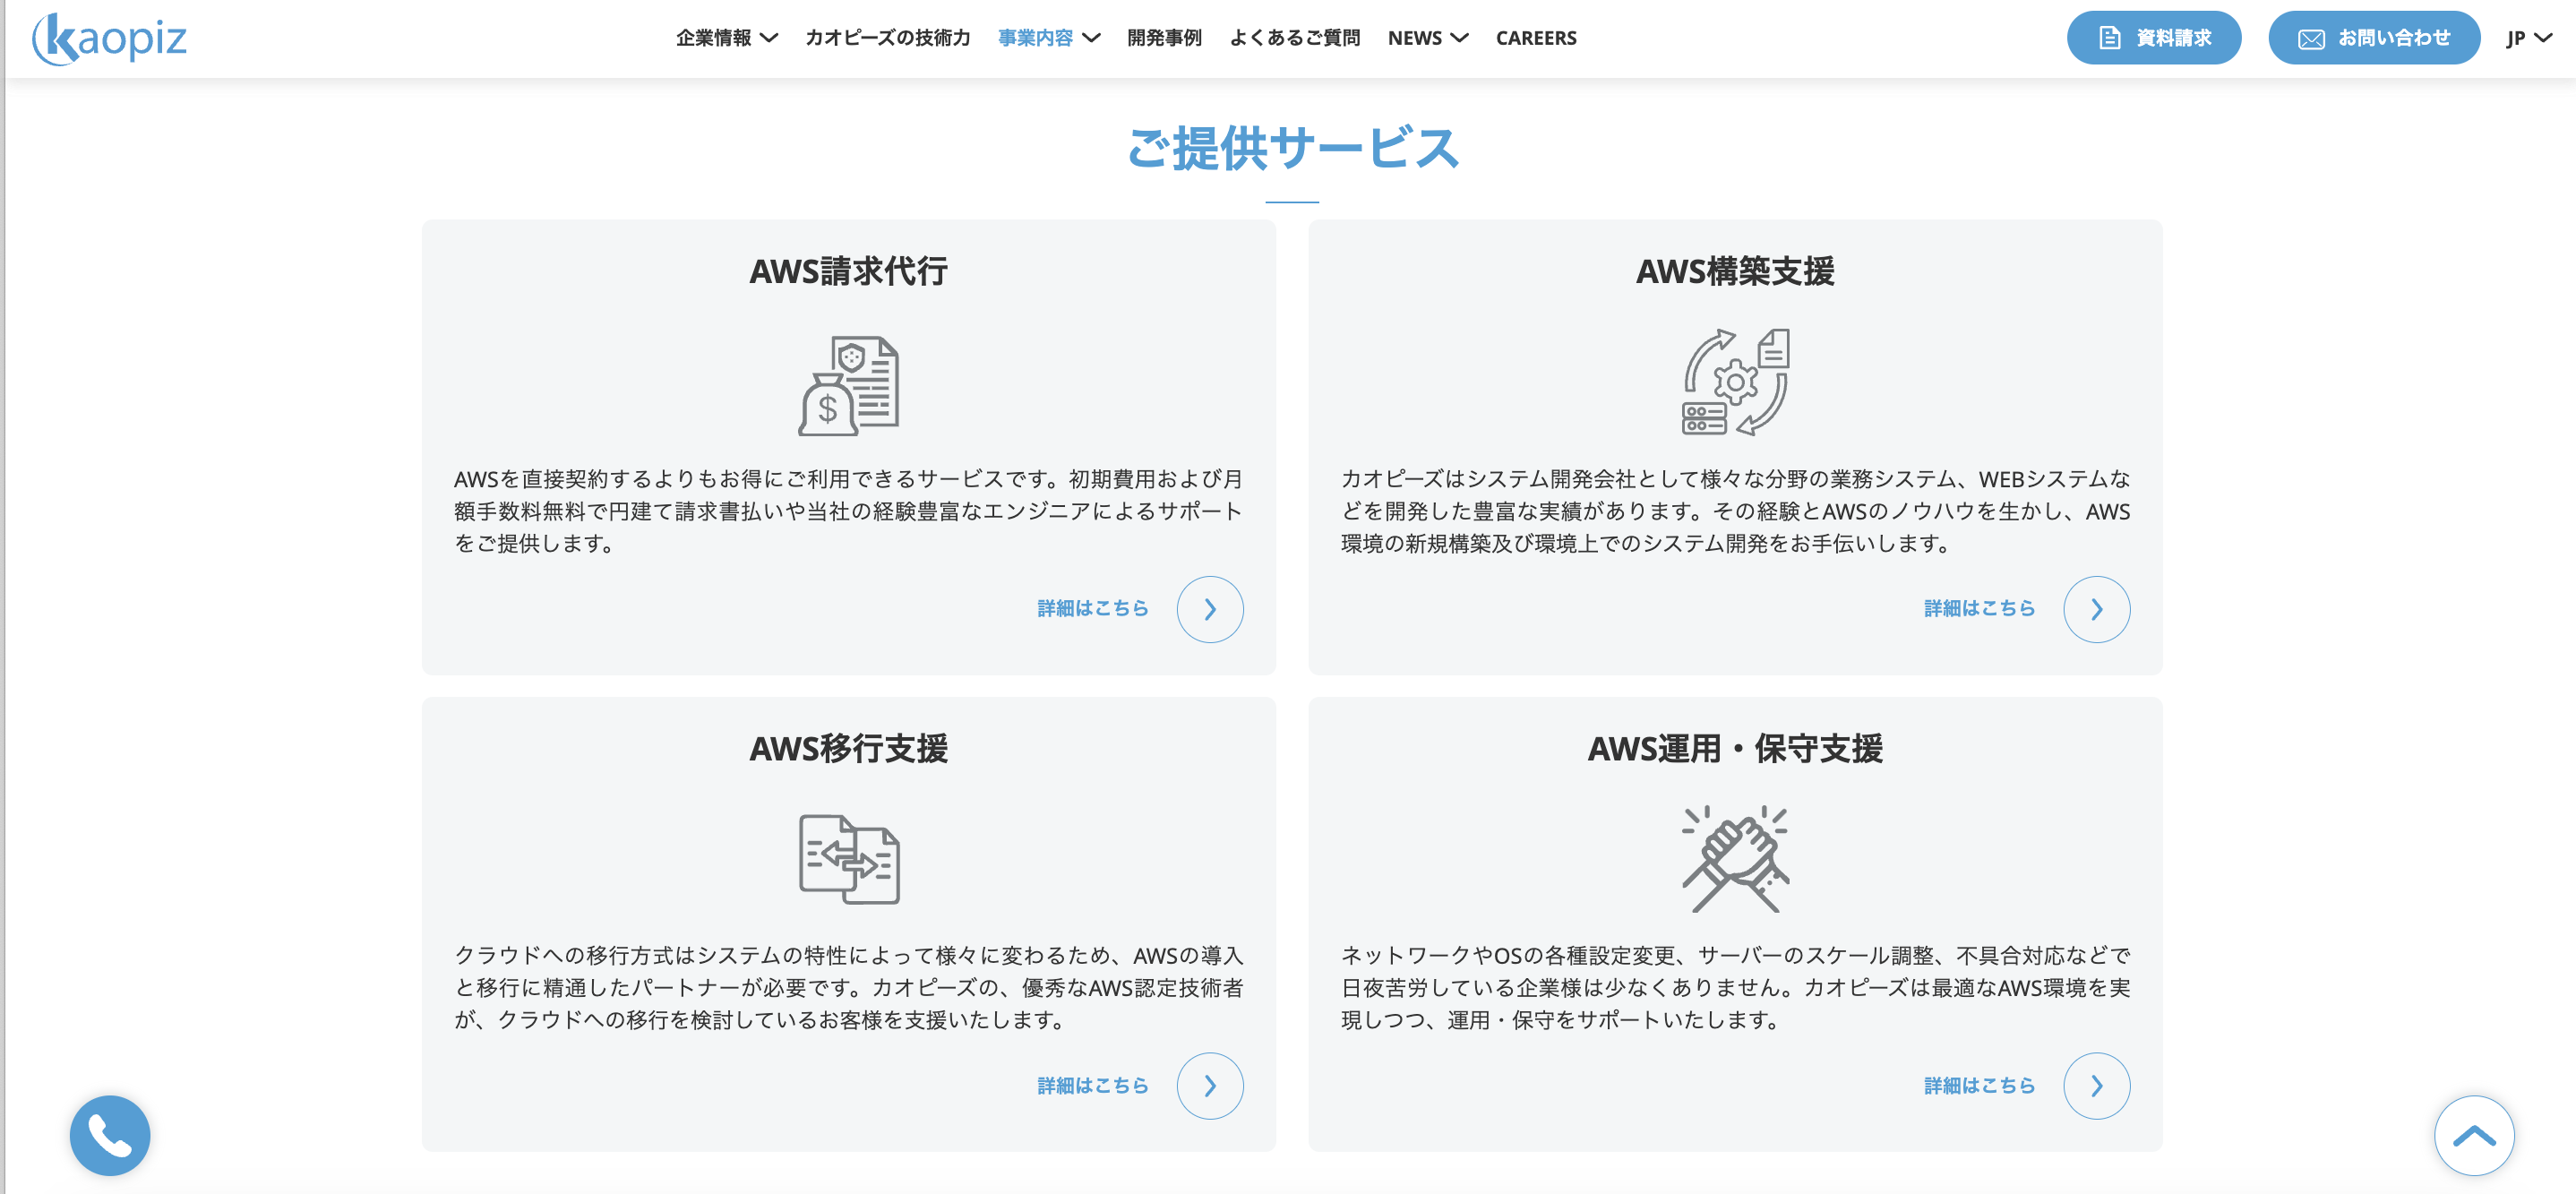Open カオピーズの技術力 page
The width and height of the screenshot is (2576, 1194).
[x=887, y=38]
